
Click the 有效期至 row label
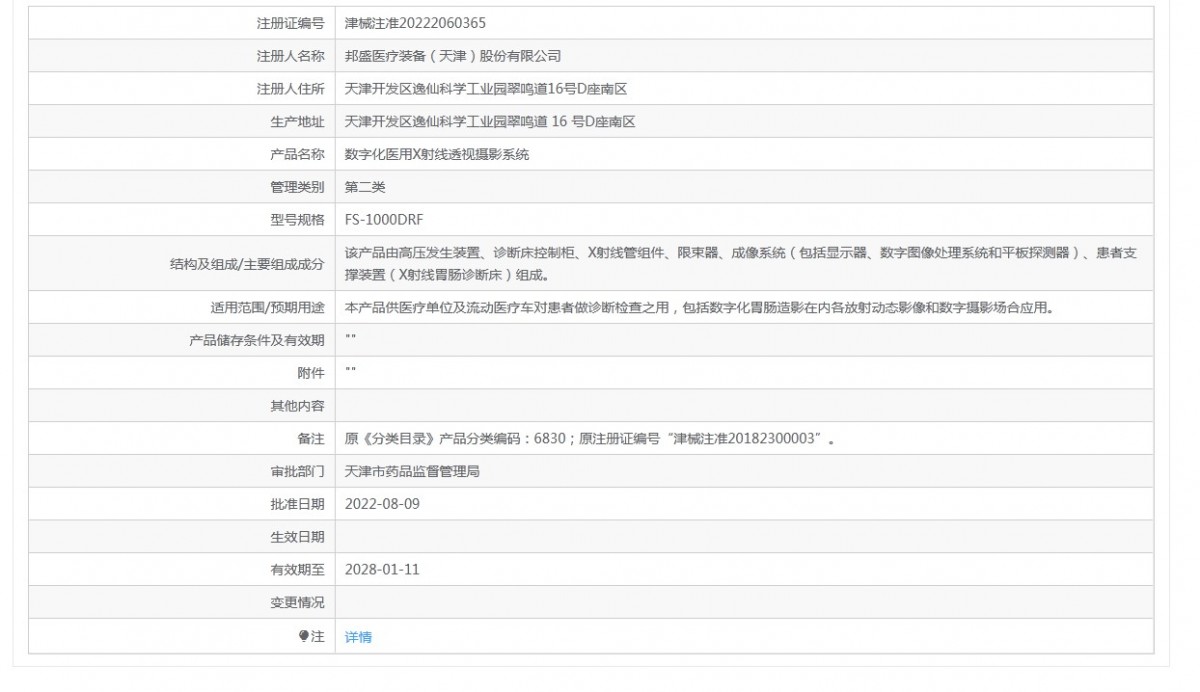[x=298, y=569]
